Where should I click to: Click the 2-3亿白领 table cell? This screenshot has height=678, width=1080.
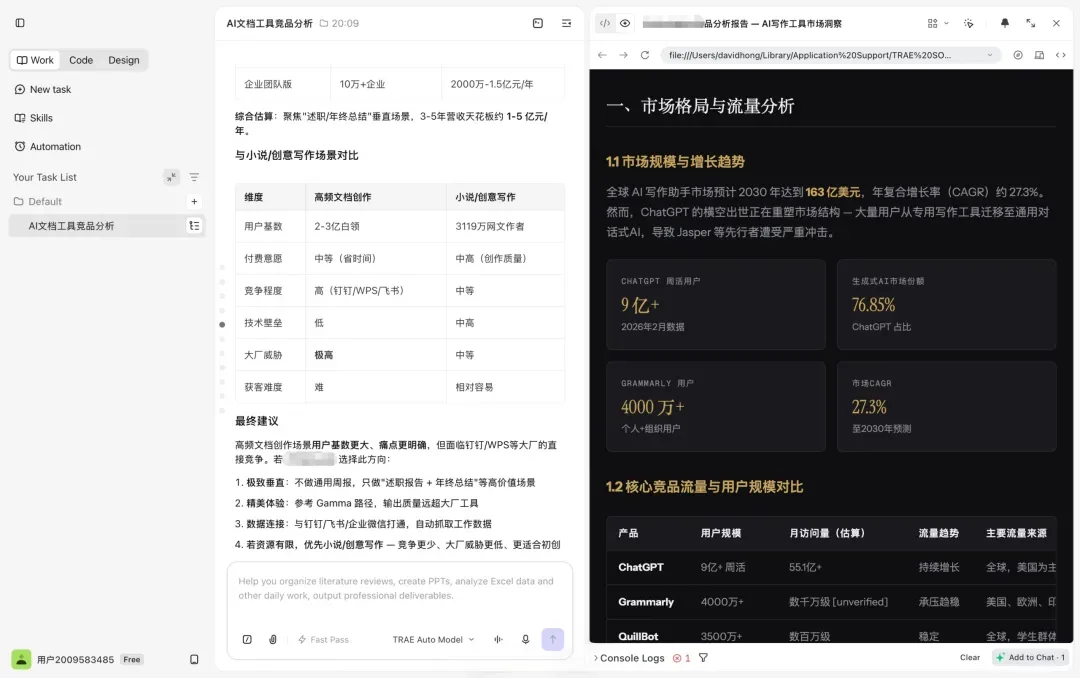[x=375, y=226]
